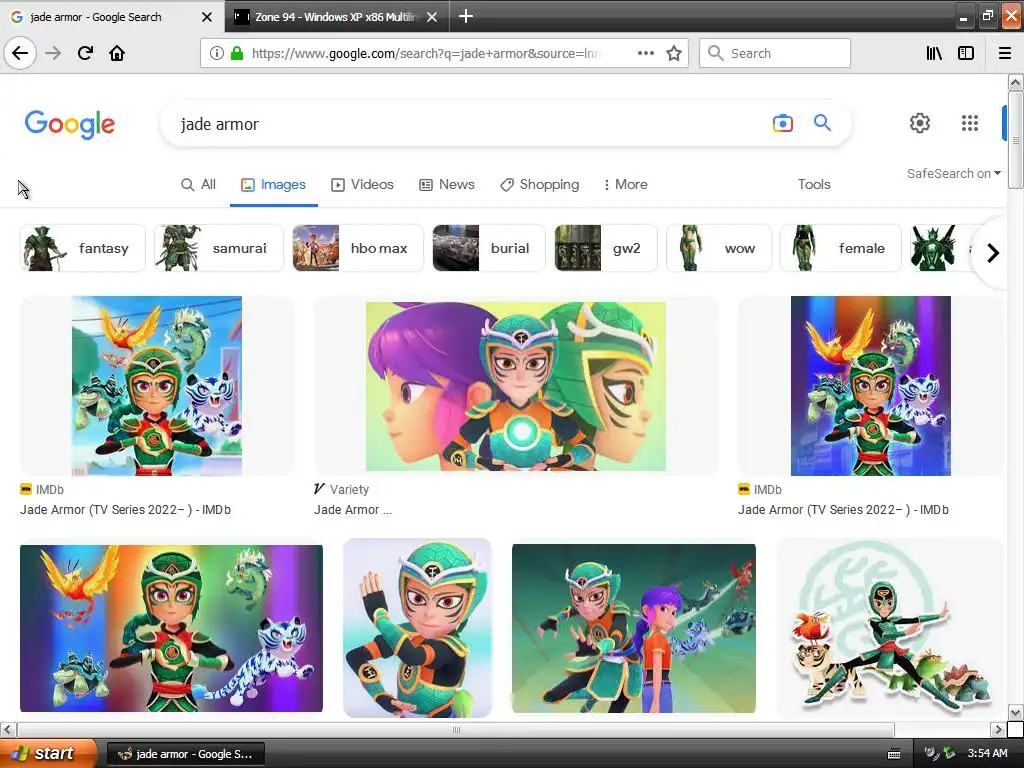Click the horizontal scrollbar left arrow
The width and height of the screenshot is (1024, 768).
[x=7, y=729]
